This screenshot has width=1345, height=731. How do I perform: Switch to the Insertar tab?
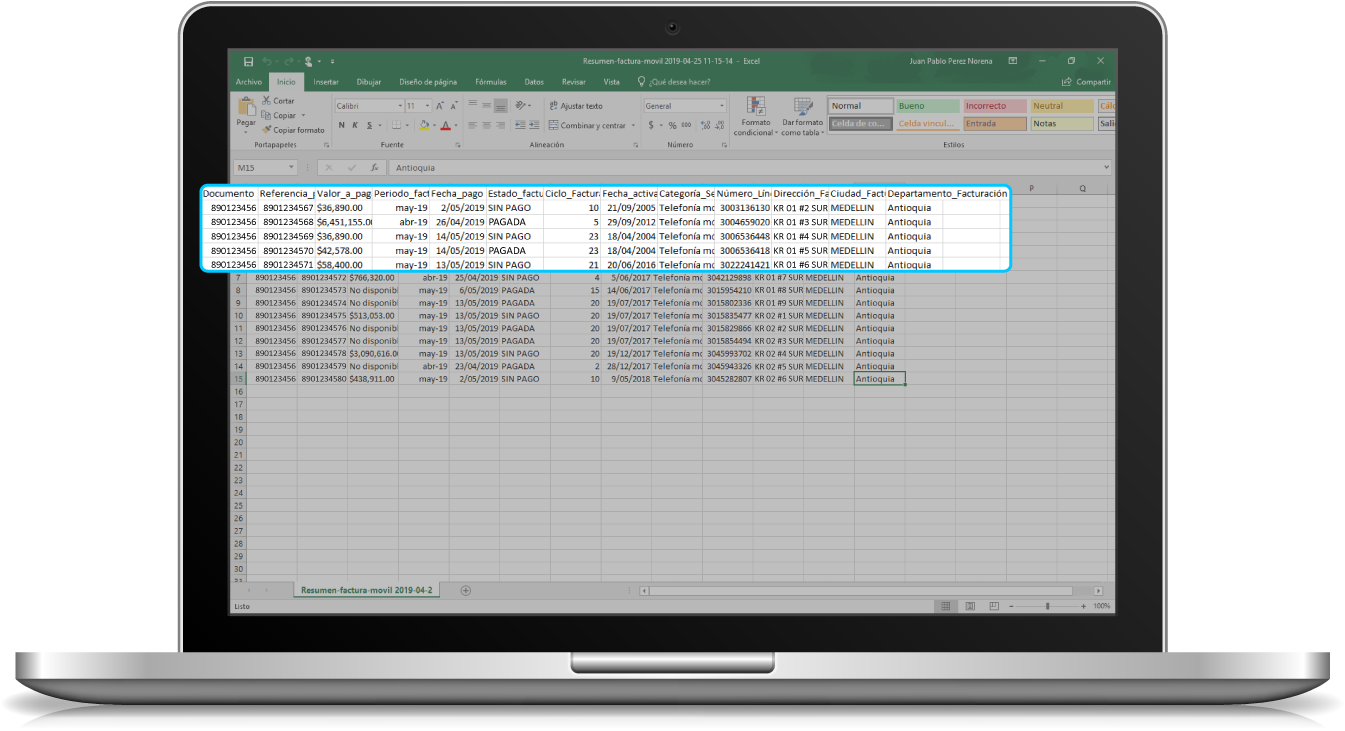point(326,82)
